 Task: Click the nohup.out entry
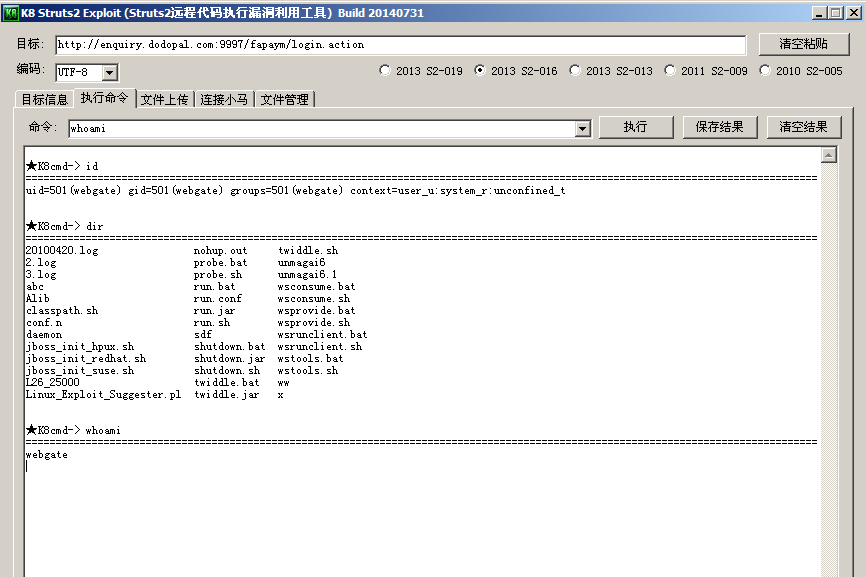(x=220, y=250)
